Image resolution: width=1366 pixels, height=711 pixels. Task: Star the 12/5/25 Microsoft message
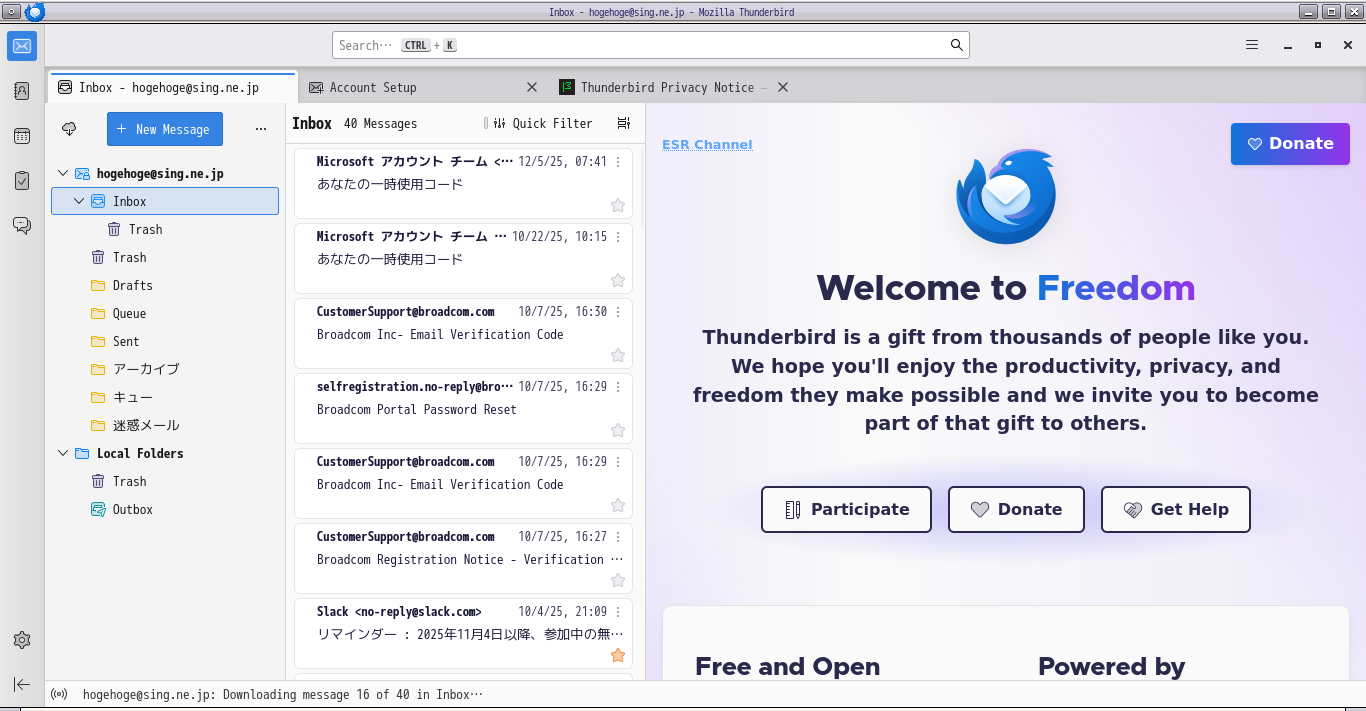tap(618, 205)
